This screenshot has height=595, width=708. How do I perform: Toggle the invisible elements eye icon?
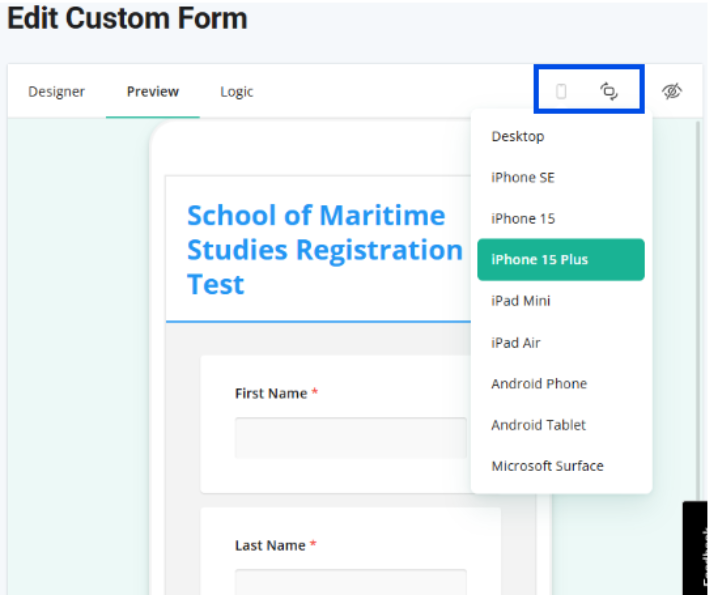tap(672, 91)
